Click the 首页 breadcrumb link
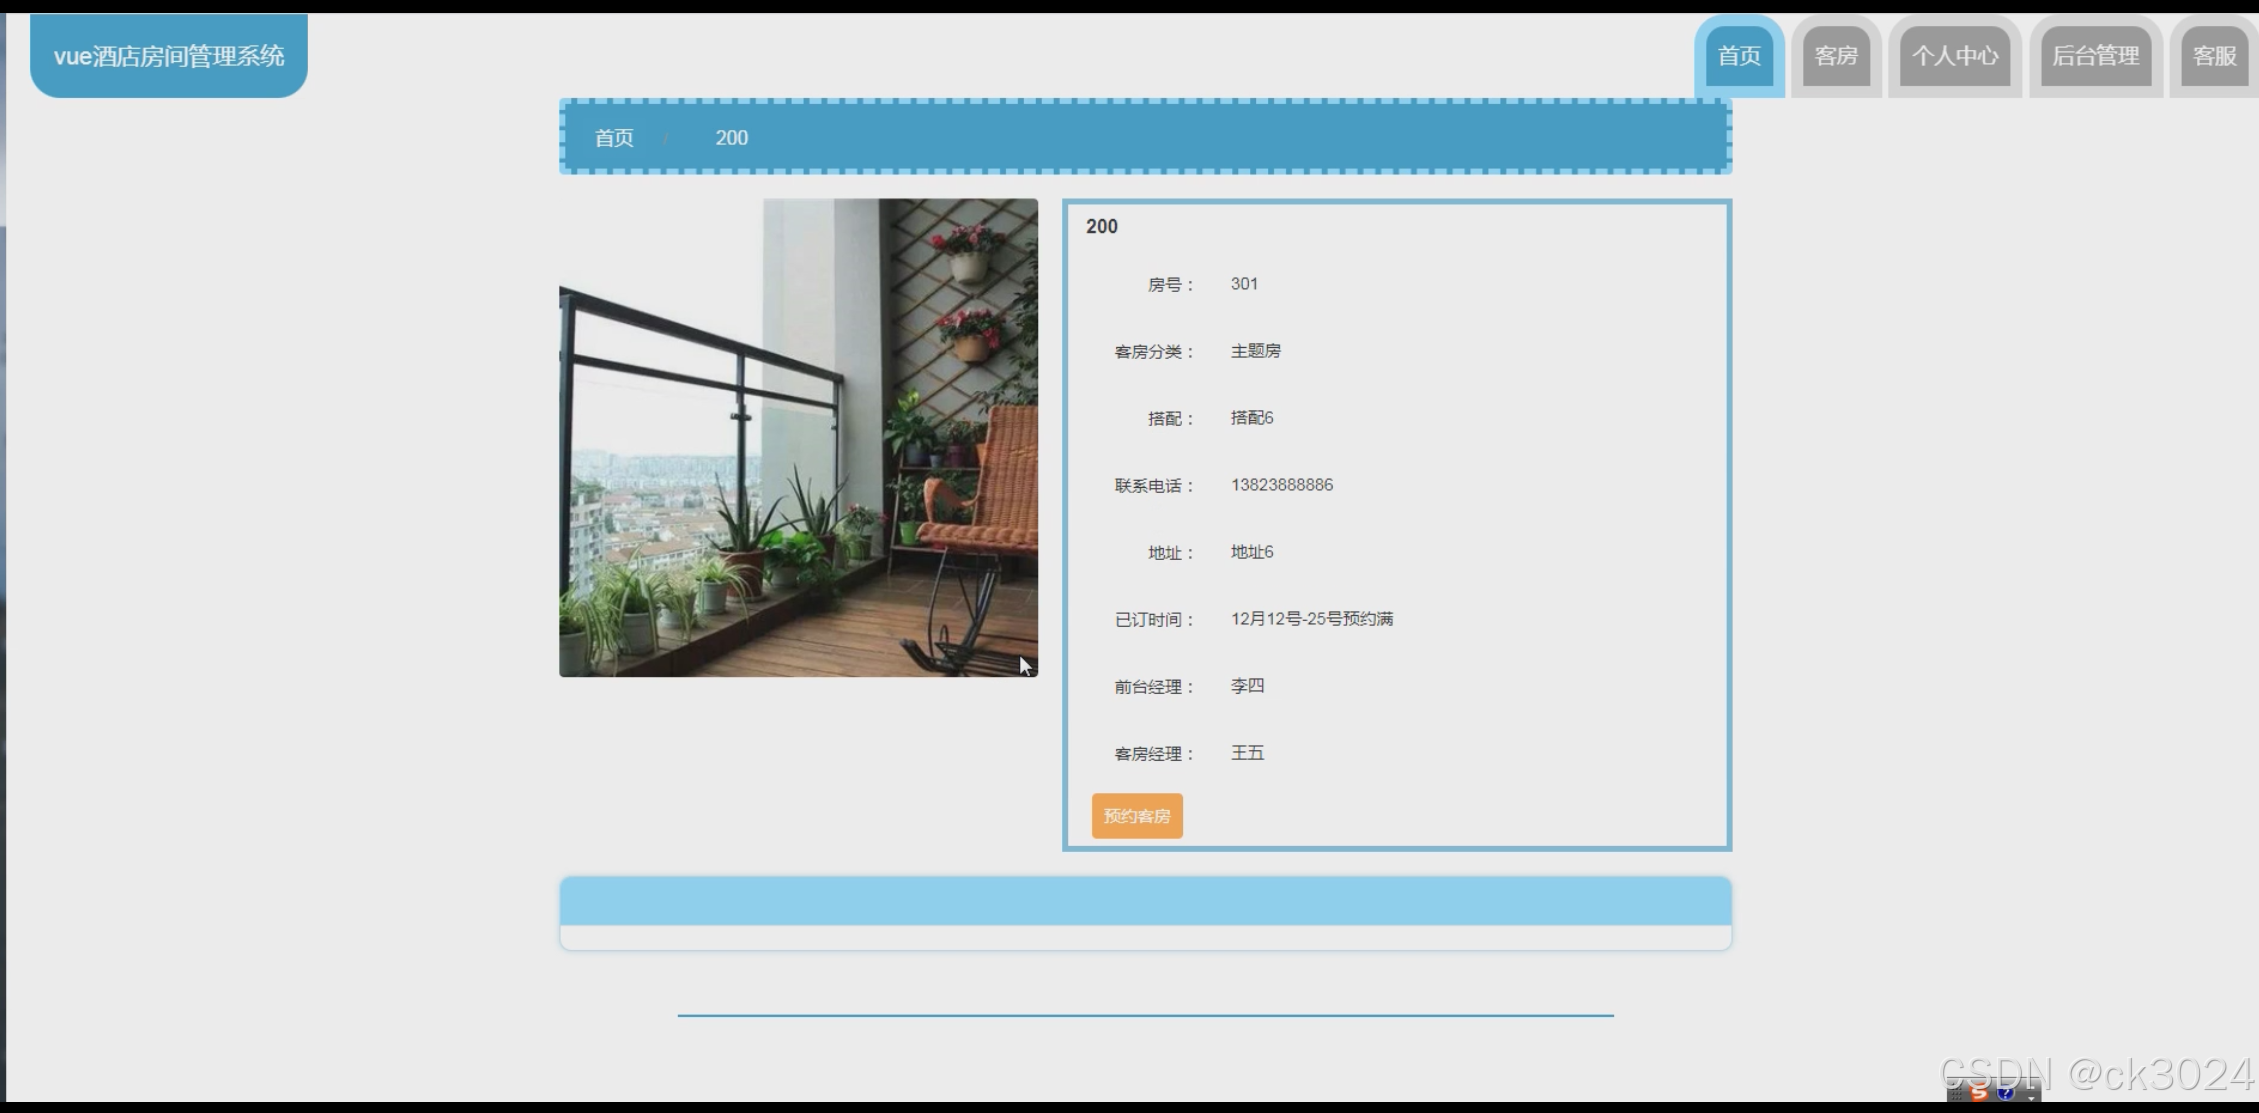The height and width of the screenshot is (1113, 2259). (x=614, y=138)
